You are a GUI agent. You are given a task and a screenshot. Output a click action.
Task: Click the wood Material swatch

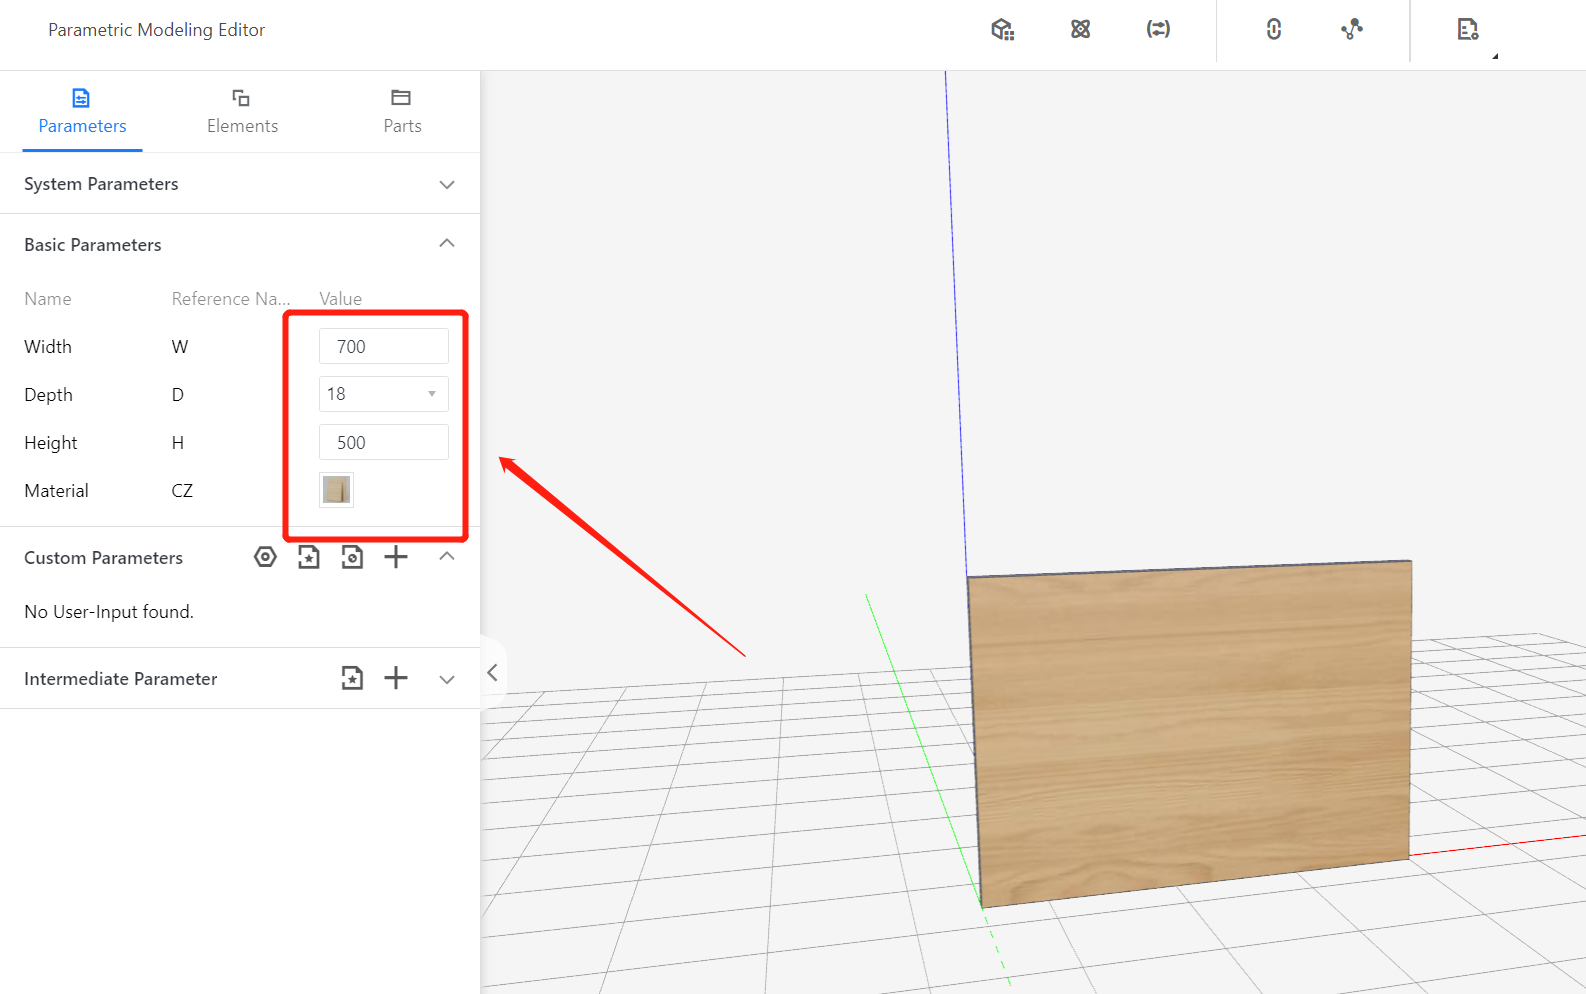click(x=336, y=490)
